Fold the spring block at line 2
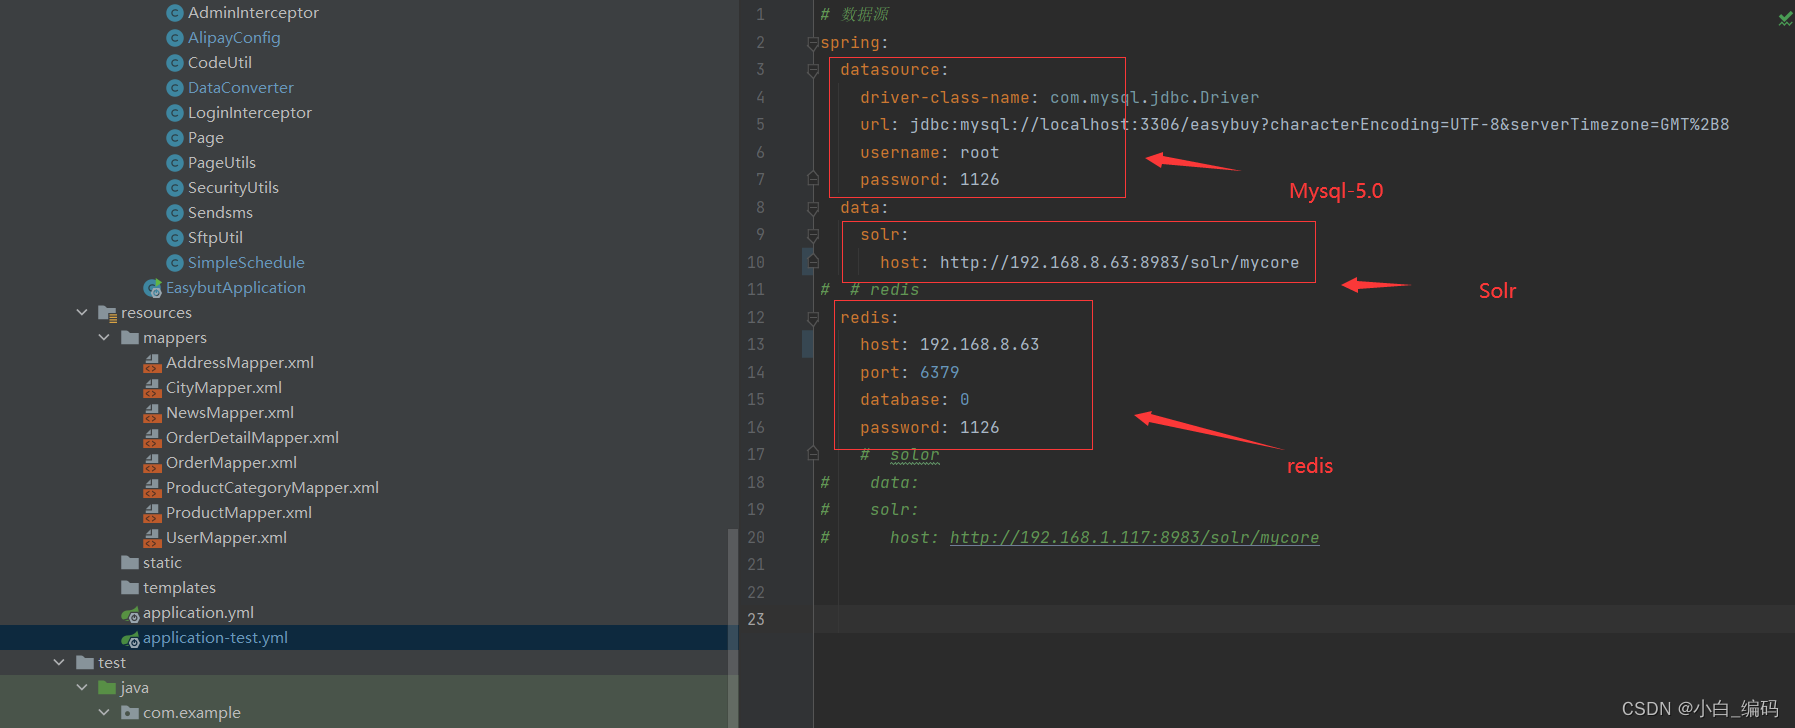1795x728 pixels. (x=813, y=43)
